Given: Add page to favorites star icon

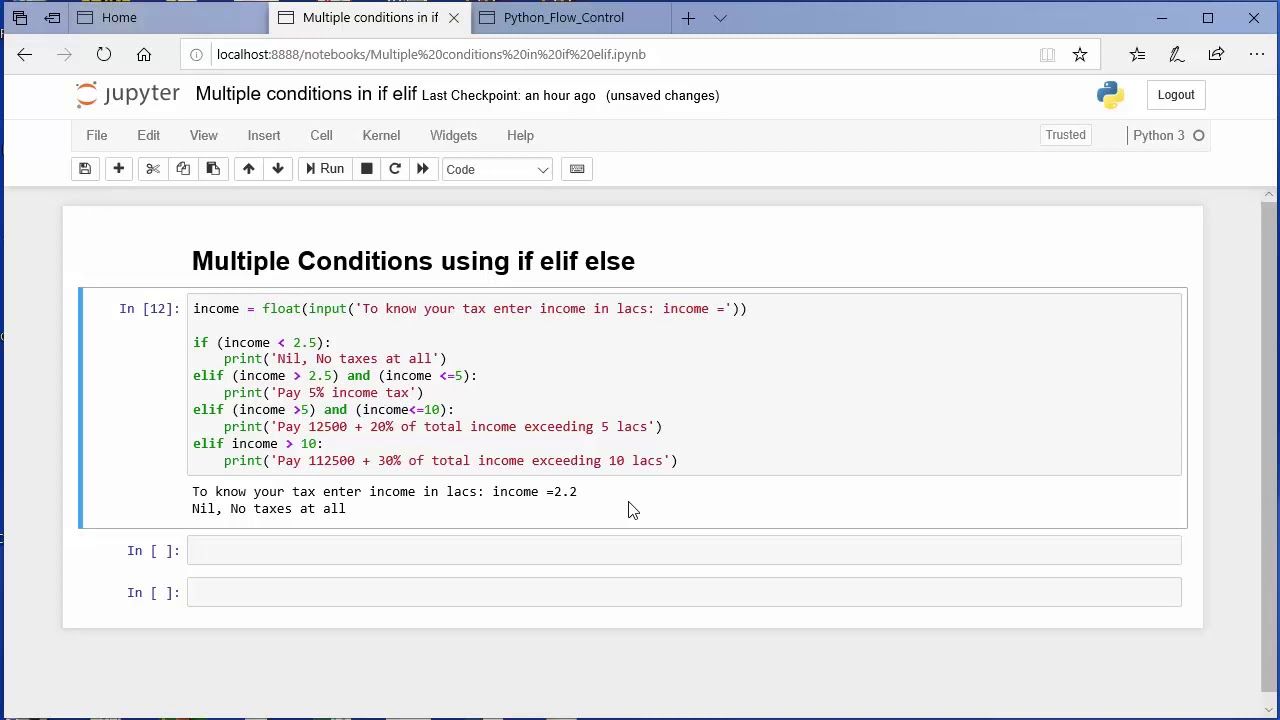Looking at the screenshot, I should click(x=1080, y=55).
